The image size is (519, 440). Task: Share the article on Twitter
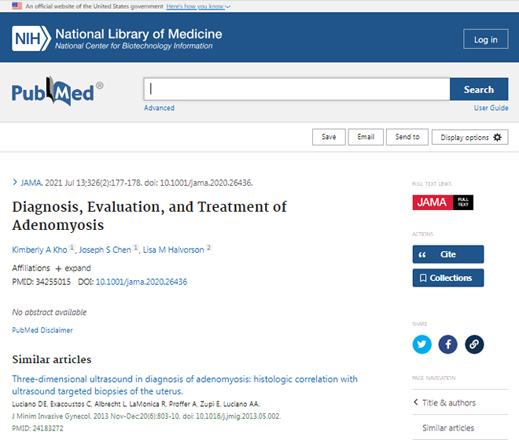(x=422, y=344)
